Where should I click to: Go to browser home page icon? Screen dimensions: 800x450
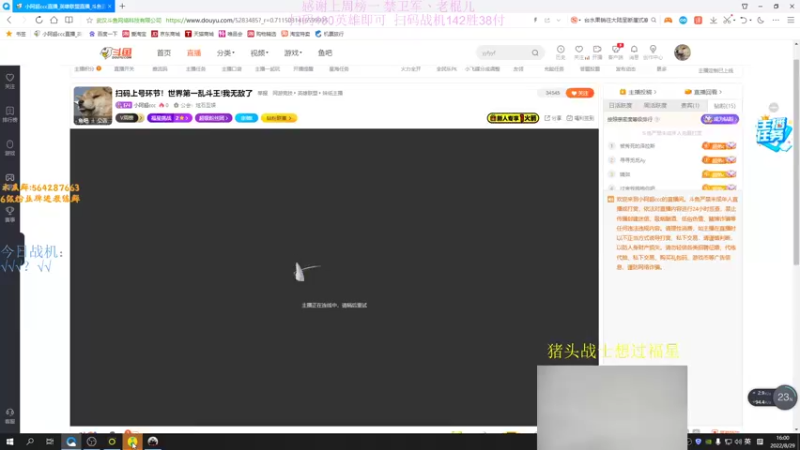[54, 20]
